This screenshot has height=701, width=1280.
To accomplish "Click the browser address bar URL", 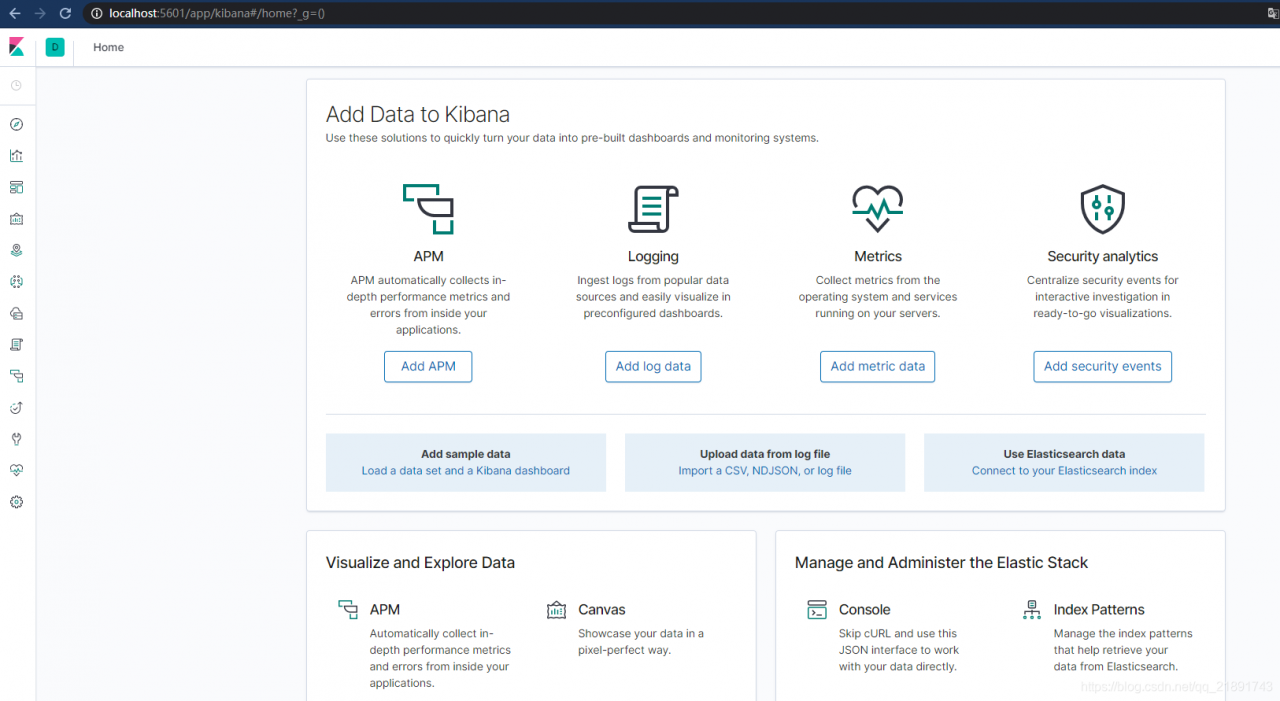I will (x=217, y=13).
